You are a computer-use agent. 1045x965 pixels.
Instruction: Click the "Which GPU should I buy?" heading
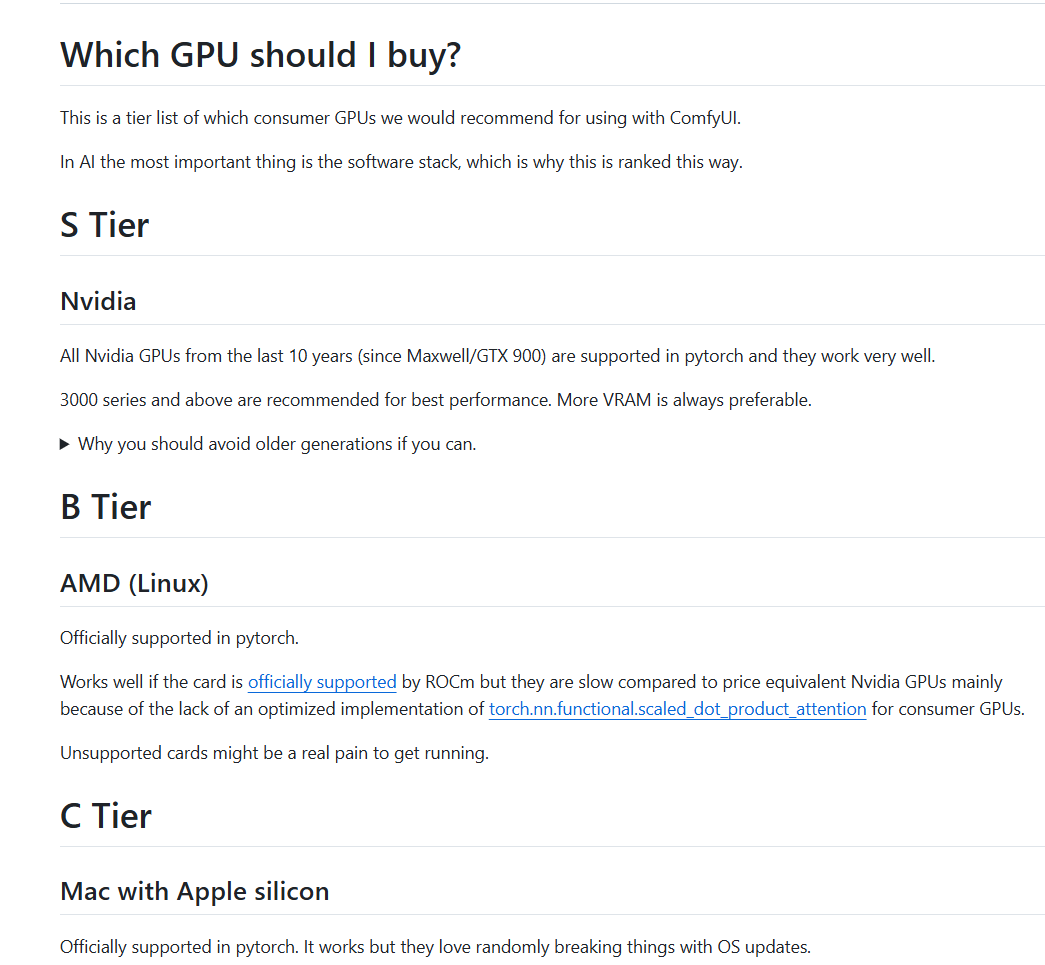tap(261, 55)
